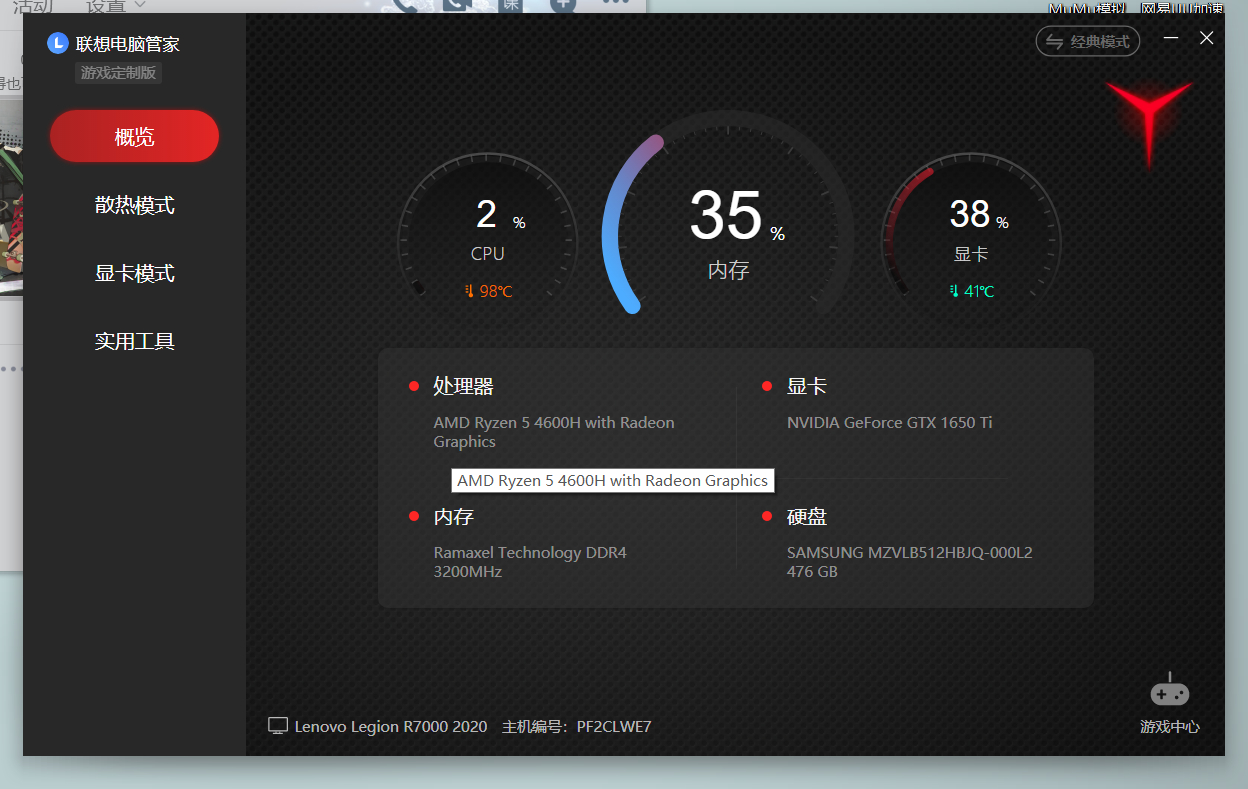Click the 主机编号 PF2CLWE7 serial text
The image size is (1248, 789).
576,726
